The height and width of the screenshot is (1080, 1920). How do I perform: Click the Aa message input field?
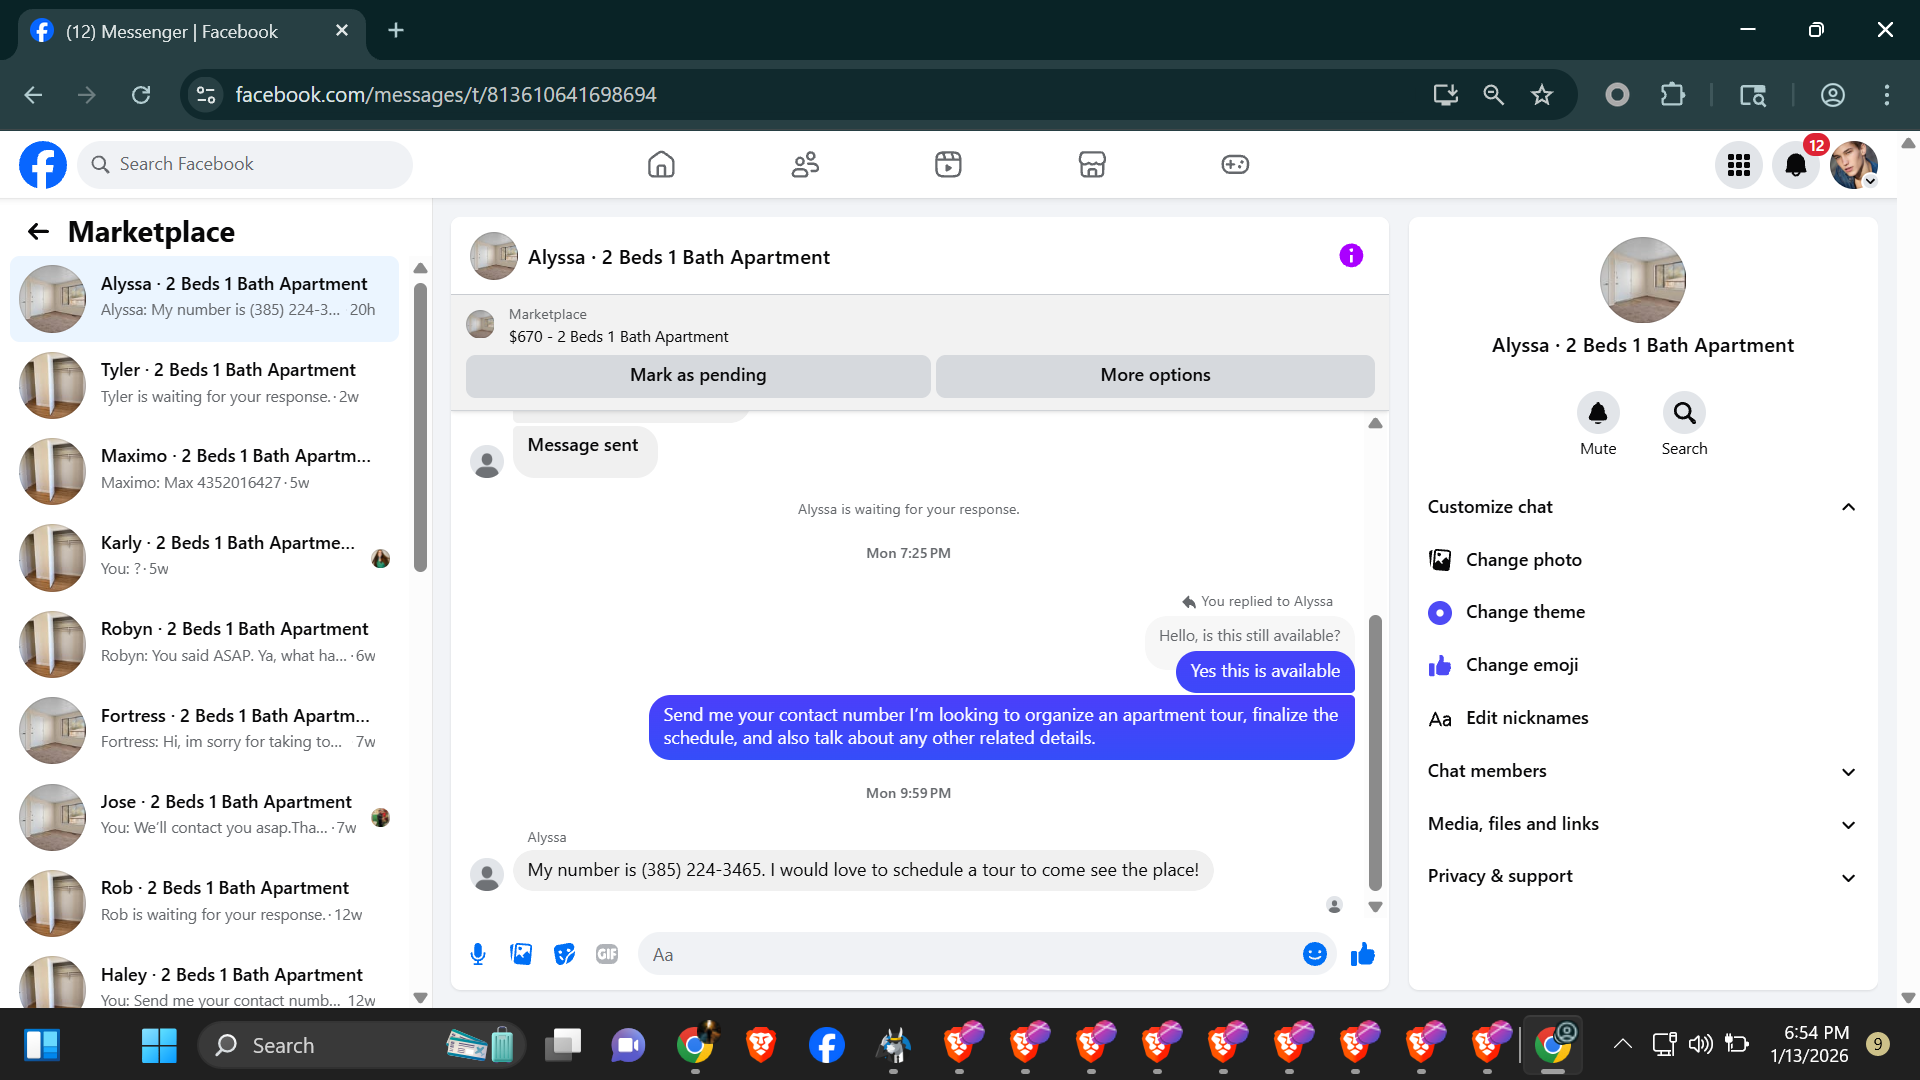(970, 954)
